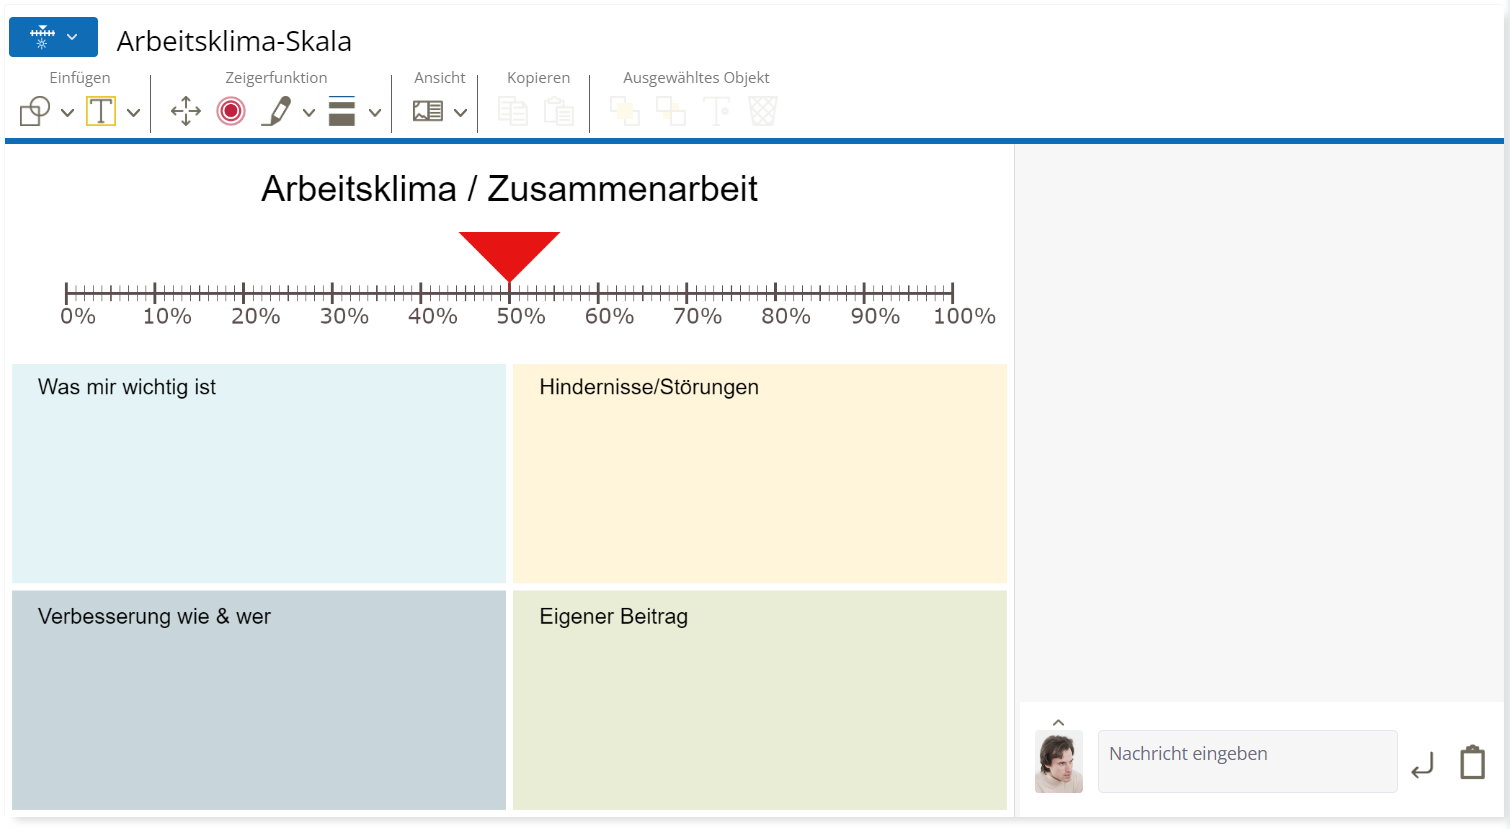Viewport: 1510px width, 829px height.
Task: Expand the text tool dropdown arrow
Action: click(133, 113)
